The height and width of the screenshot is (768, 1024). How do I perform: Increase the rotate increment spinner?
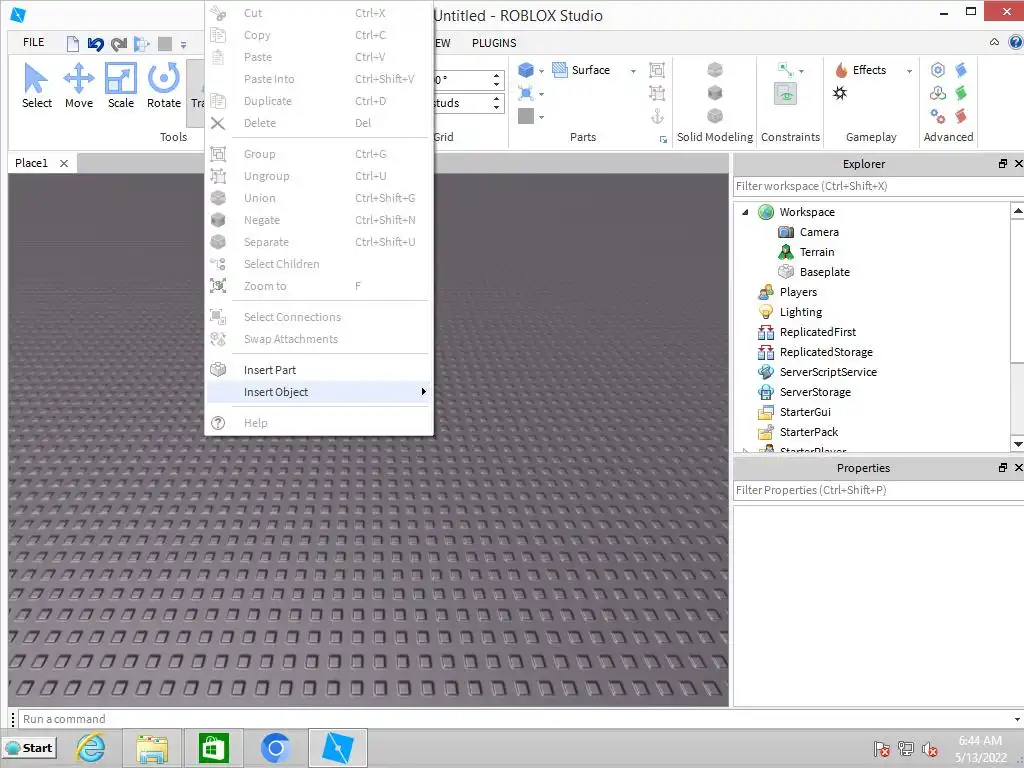point(496,76)
